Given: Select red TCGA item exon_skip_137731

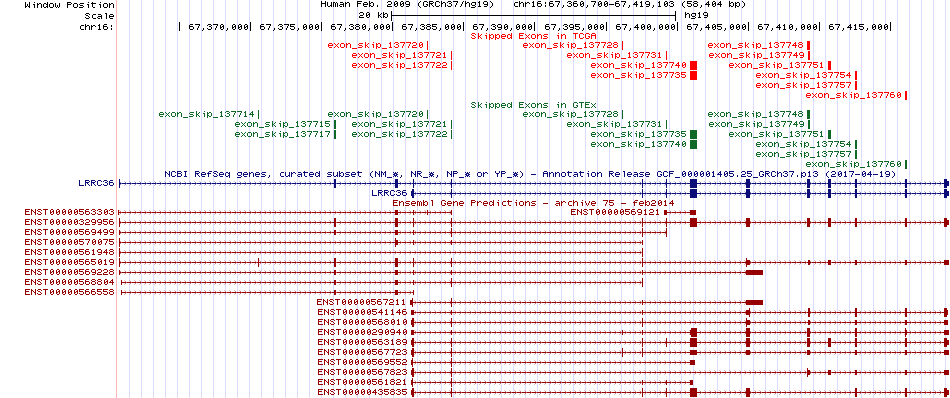Looking at the screenshot, I should coord(615,55).
